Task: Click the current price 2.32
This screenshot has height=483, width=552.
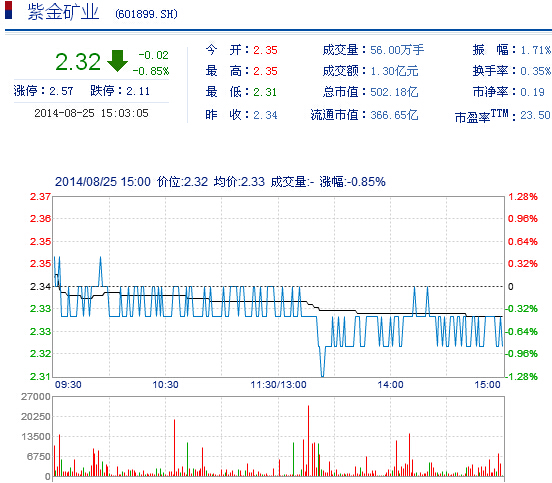Action: 78,62
